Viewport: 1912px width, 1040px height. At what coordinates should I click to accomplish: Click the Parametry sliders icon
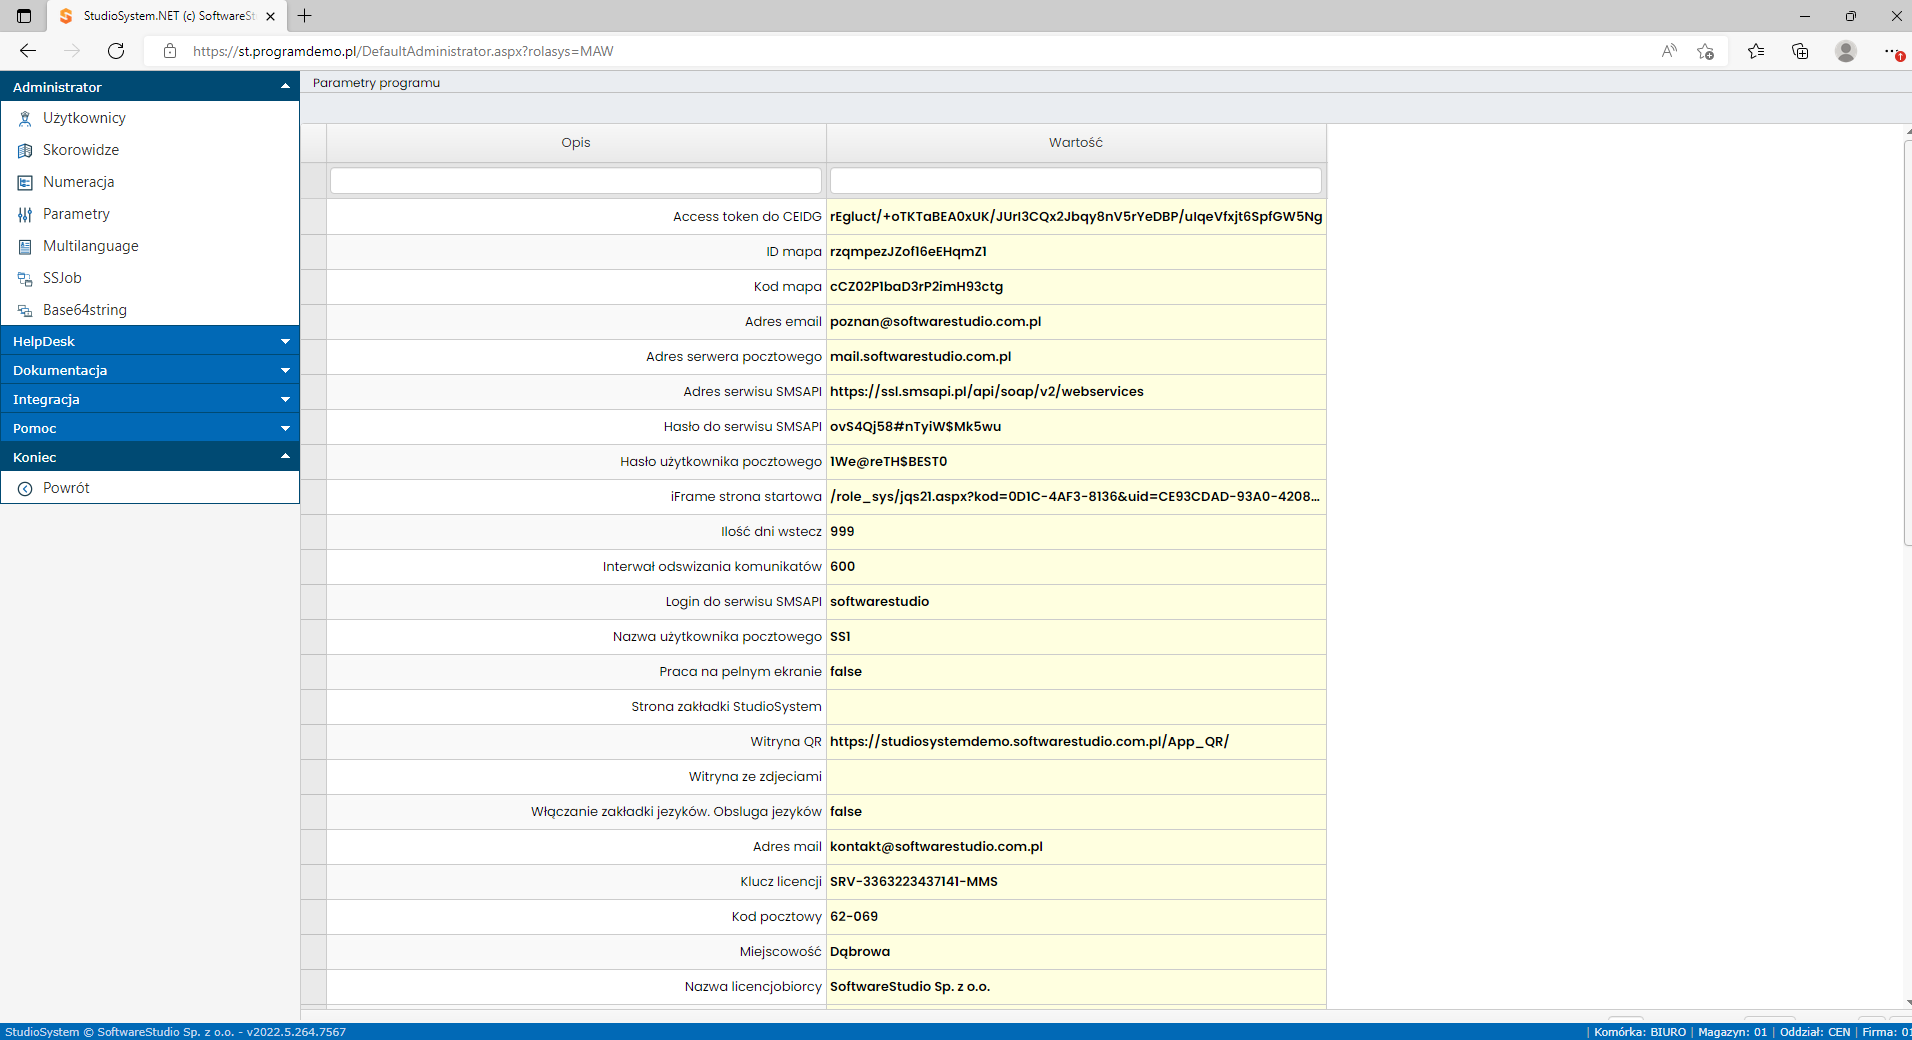[25, 215]
